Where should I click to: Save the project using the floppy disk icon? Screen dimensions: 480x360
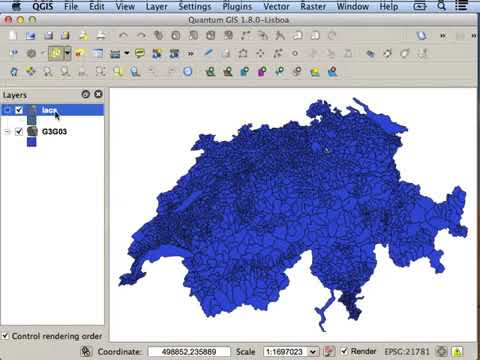coord(48,35)
